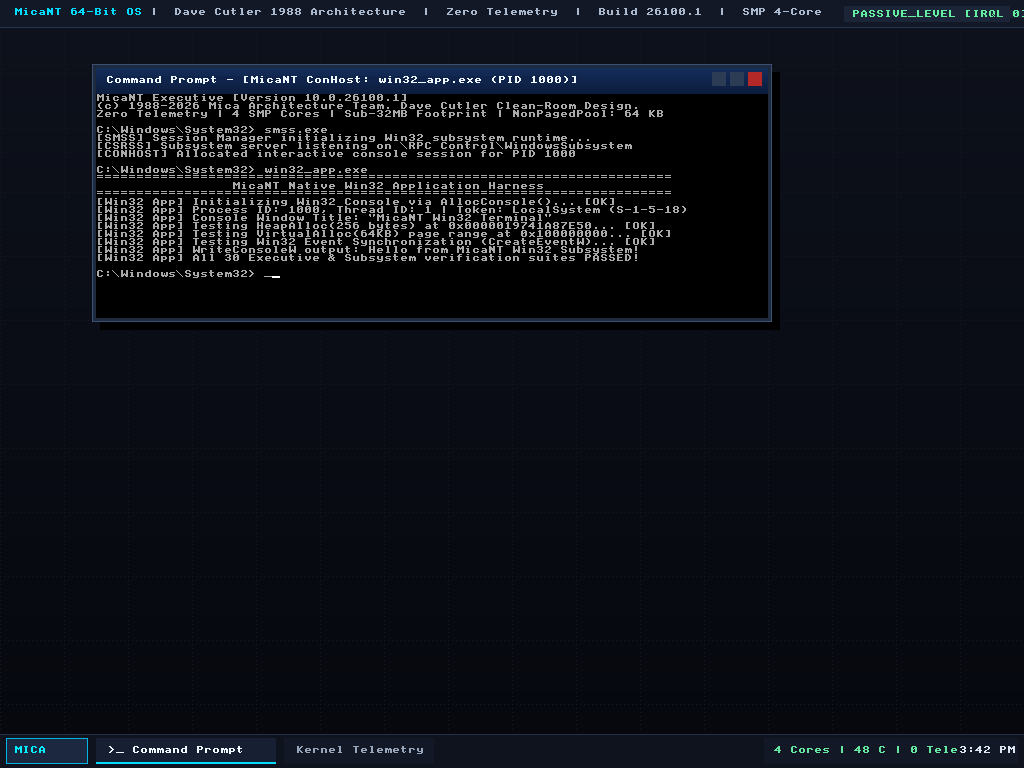This screenshot has width=1024, height=768.
Task: Click the Event Synchronization CreateEventW line
Action: coord(376,242)
